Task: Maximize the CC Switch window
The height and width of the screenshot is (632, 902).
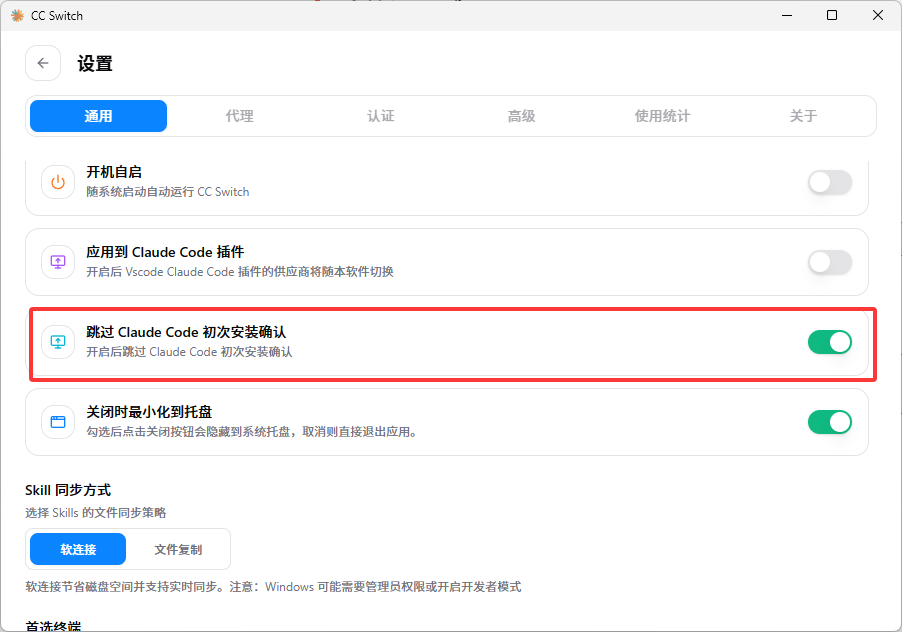Action: [x=832, y=16]
